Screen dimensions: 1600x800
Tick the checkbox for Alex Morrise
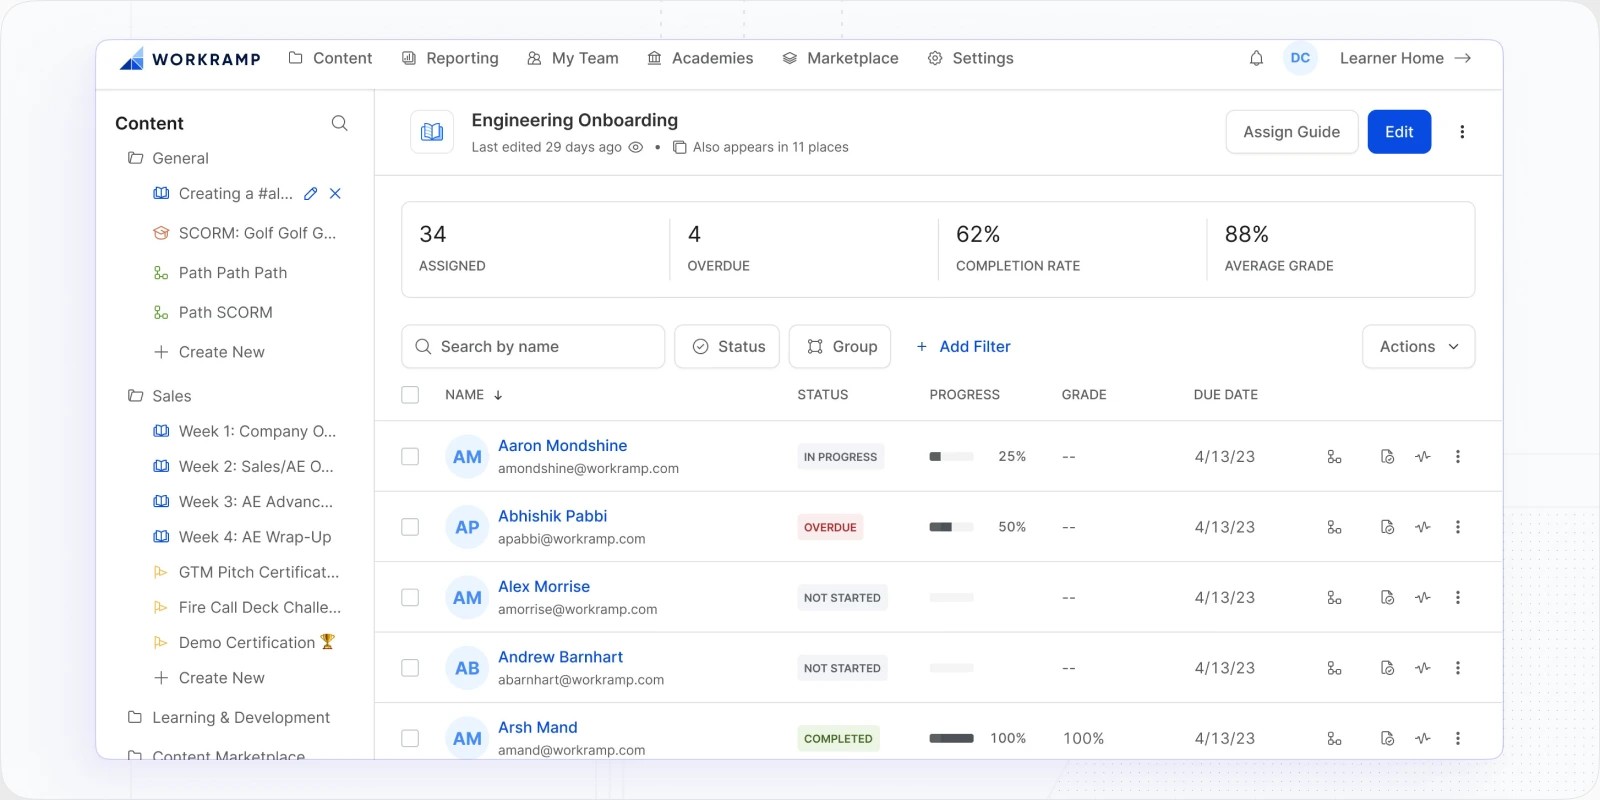coord(410,598)
